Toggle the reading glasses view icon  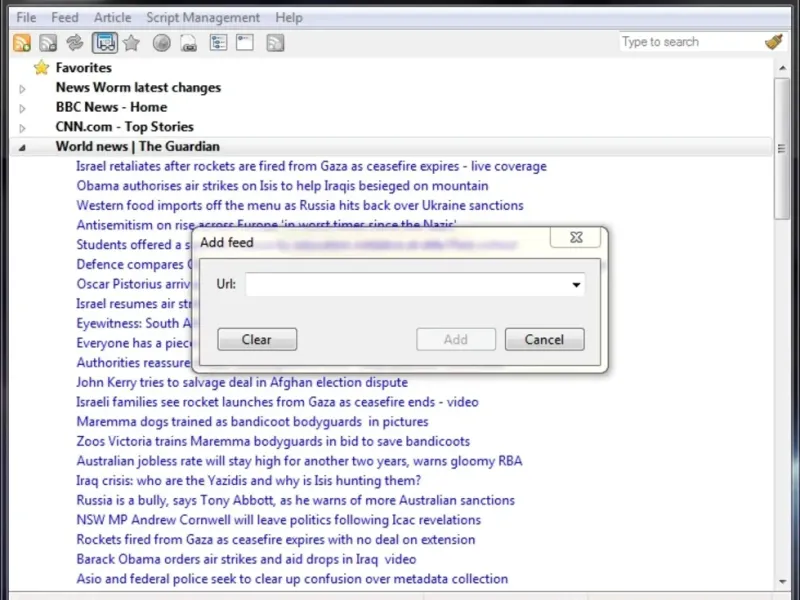(x=104, y=42)
